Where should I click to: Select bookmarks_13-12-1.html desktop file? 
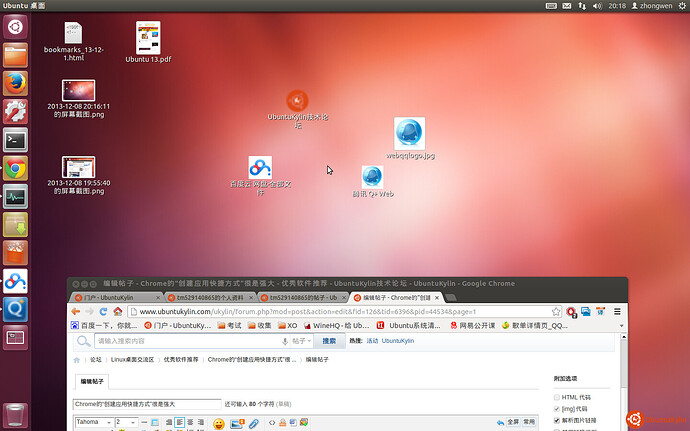pyautogui.click(x=73, y=41)
